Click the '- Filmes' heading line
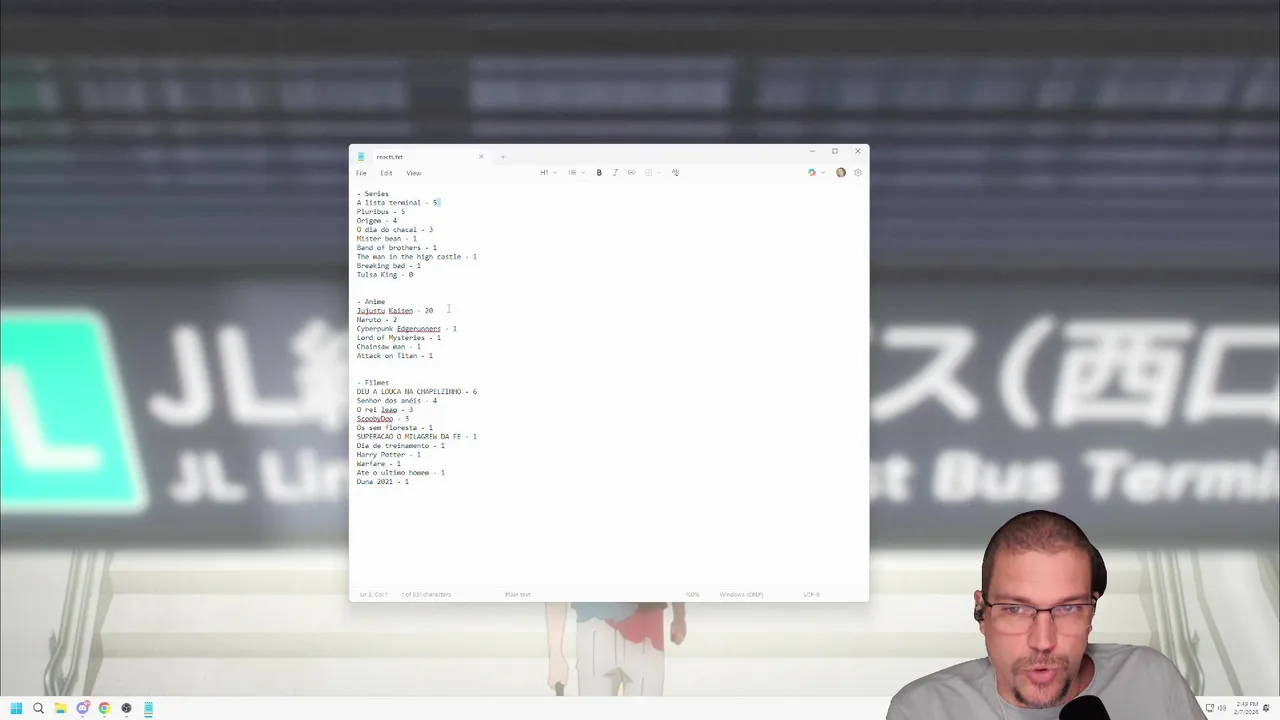Viewport: 1280px width, 720px height. click(x=373, y=383)
